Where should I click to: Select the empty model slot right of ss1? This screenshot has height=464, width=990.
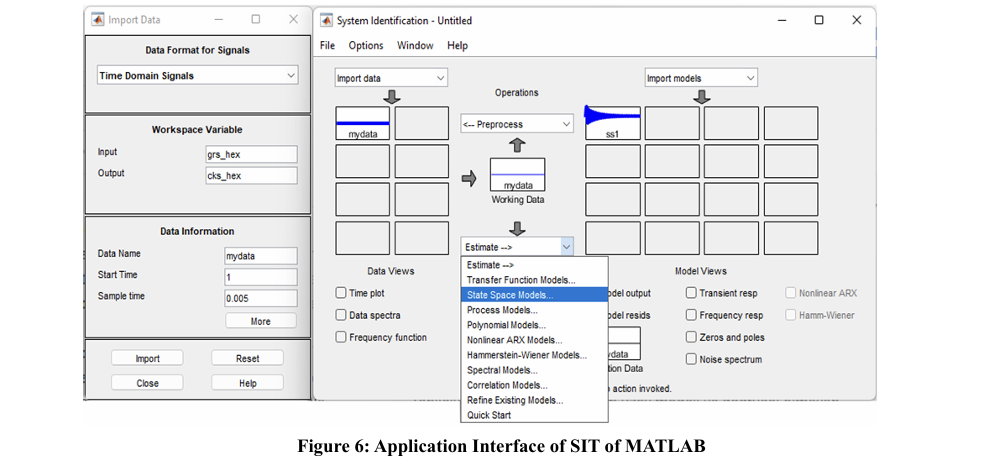[672, 123]
